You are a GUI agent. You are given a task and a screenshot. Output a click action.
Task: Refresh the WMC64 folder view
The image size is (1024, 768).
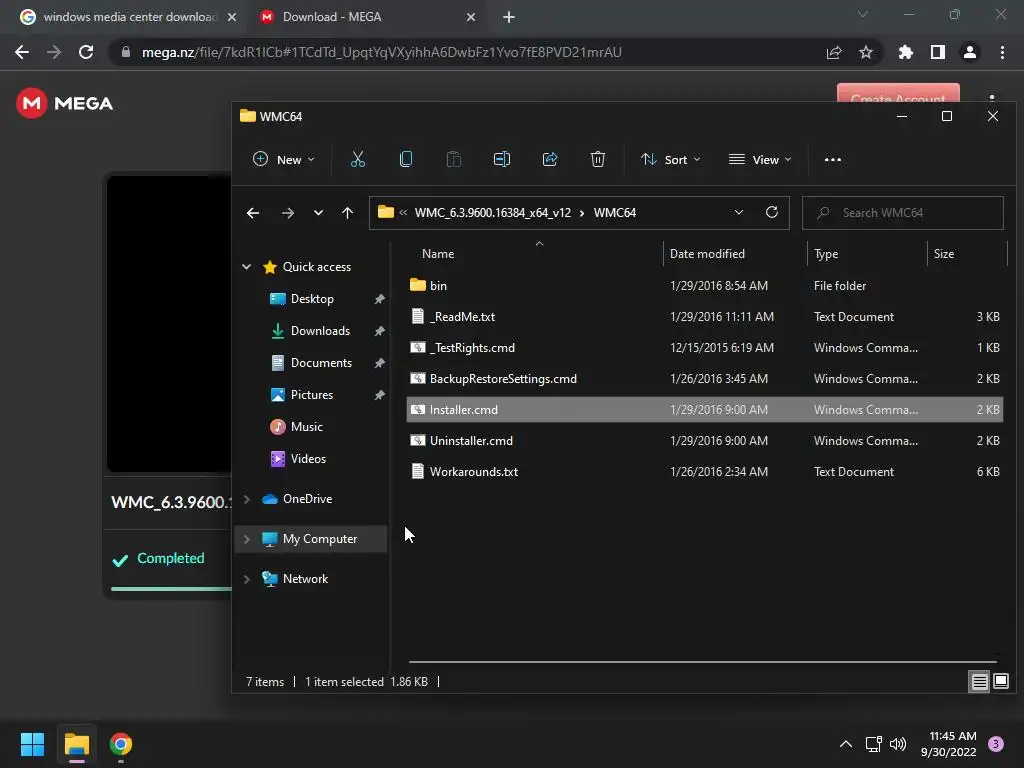771,212
